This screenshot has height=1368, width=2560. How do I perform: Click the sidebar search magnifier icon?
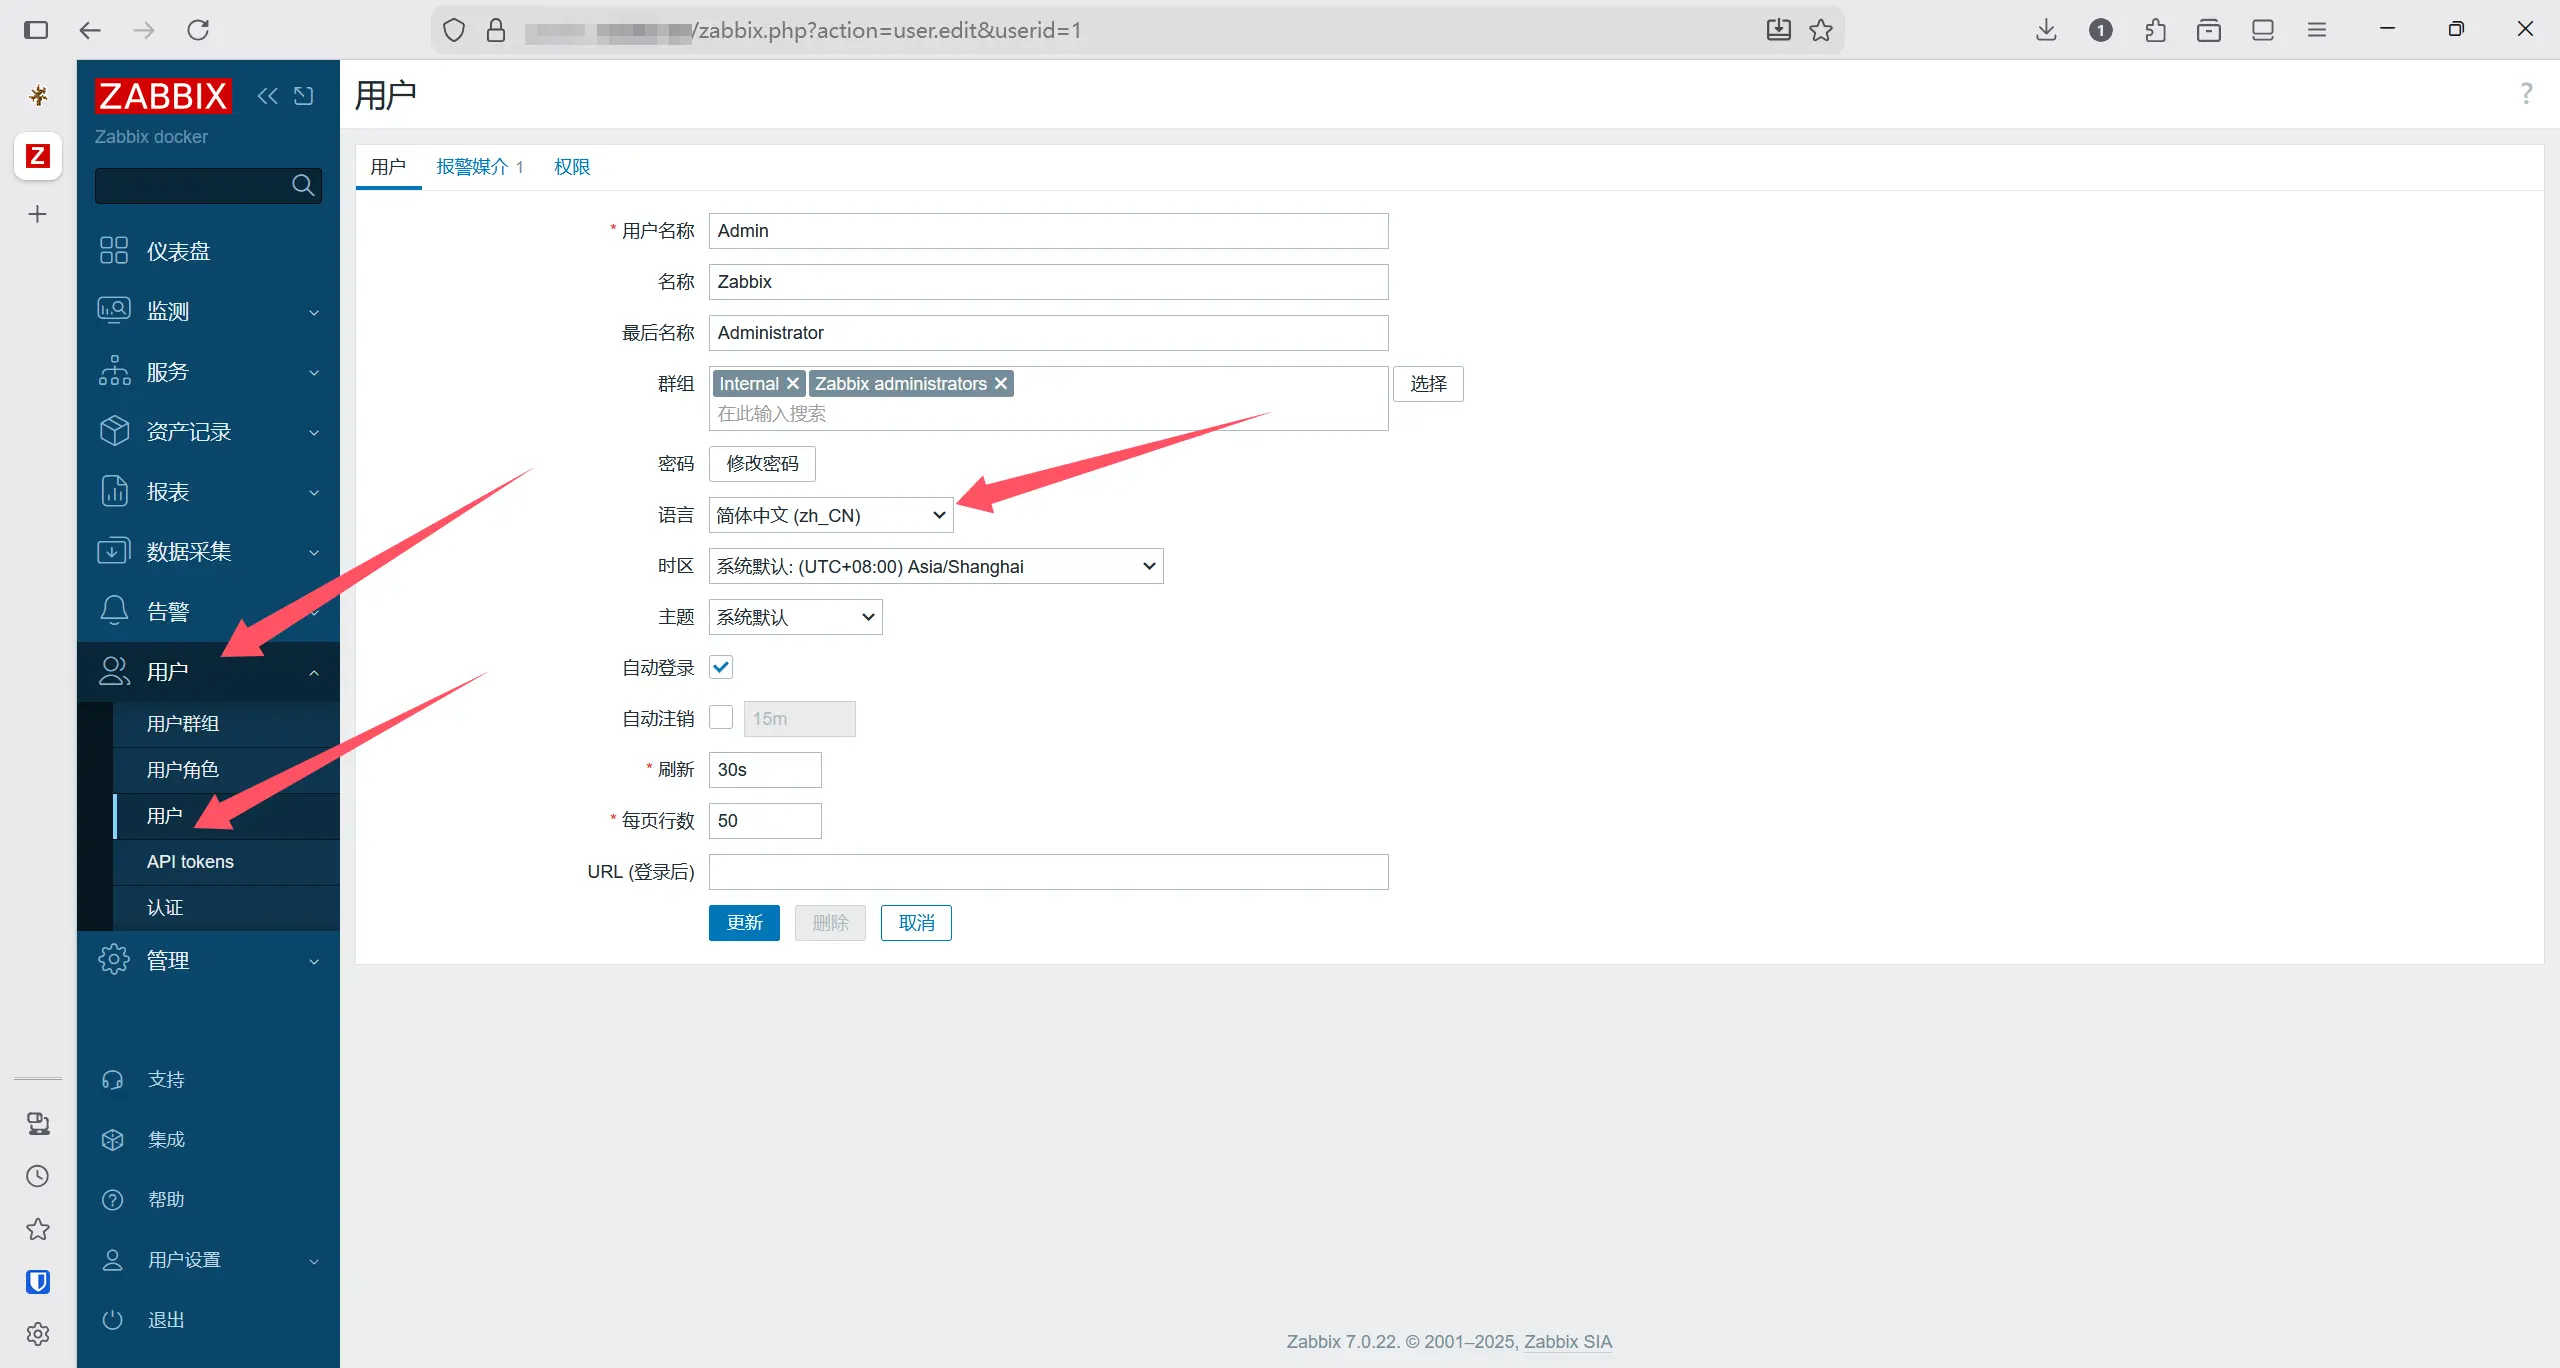pos(303,185)
